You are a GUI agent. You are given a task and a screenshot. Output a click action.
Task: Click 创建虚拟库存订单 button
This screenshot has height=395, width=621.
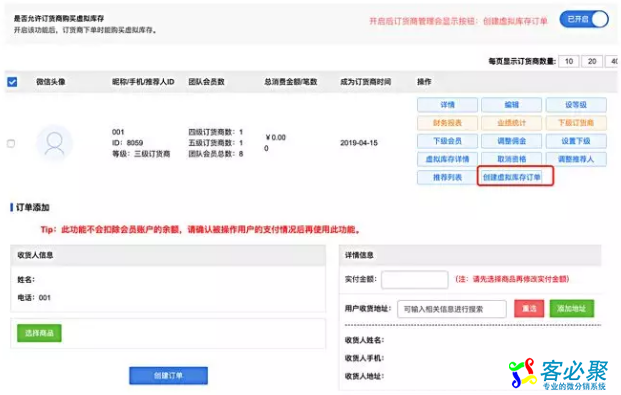(512, 177)
